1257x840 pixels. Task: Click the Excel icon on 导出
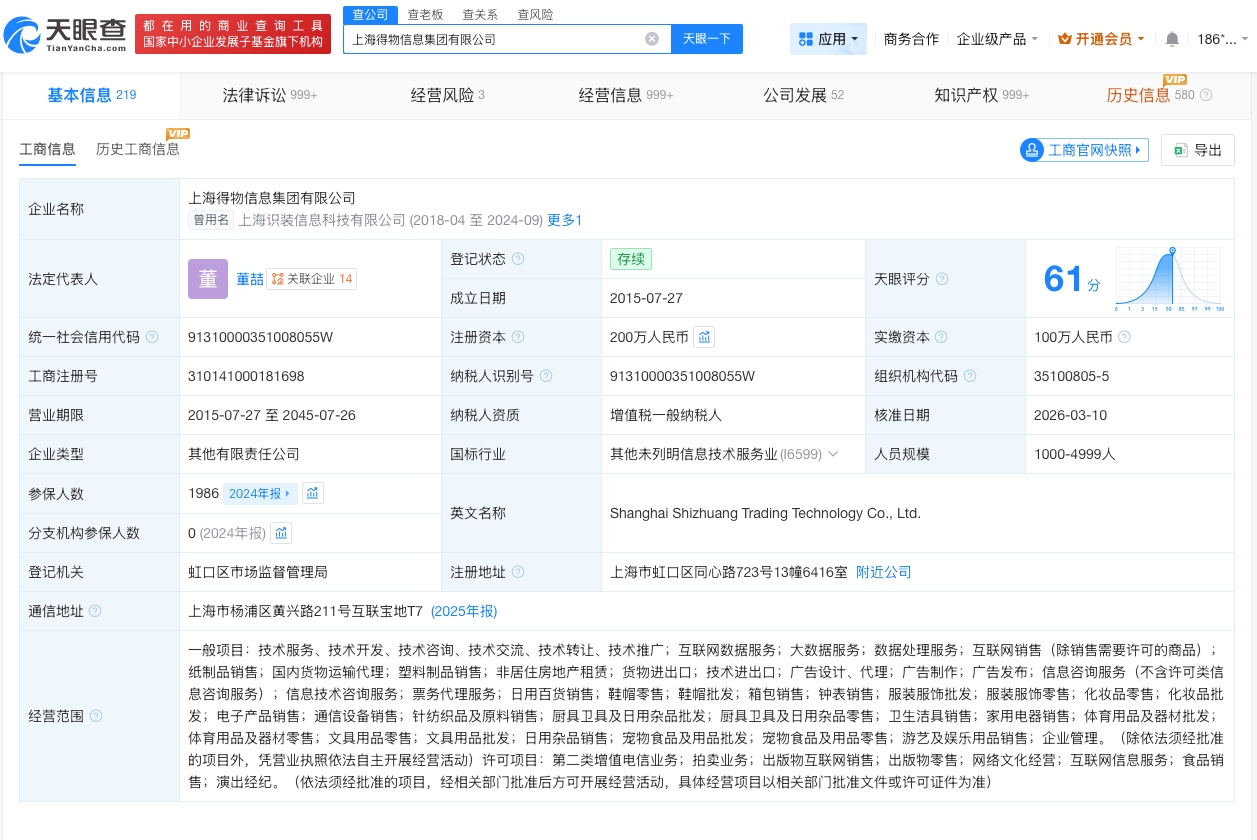(1180, 150)
